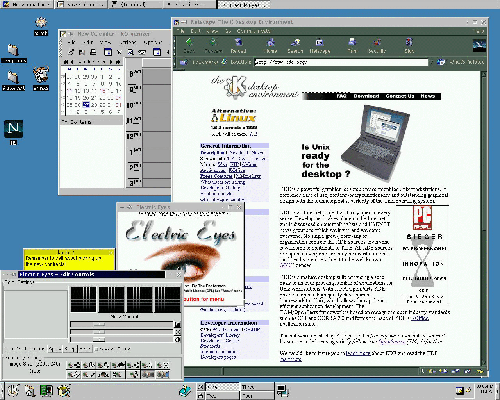Click the Contact Us link on KDE page
The height and width of the screenshot is (400, 500).
click(400, 96)
